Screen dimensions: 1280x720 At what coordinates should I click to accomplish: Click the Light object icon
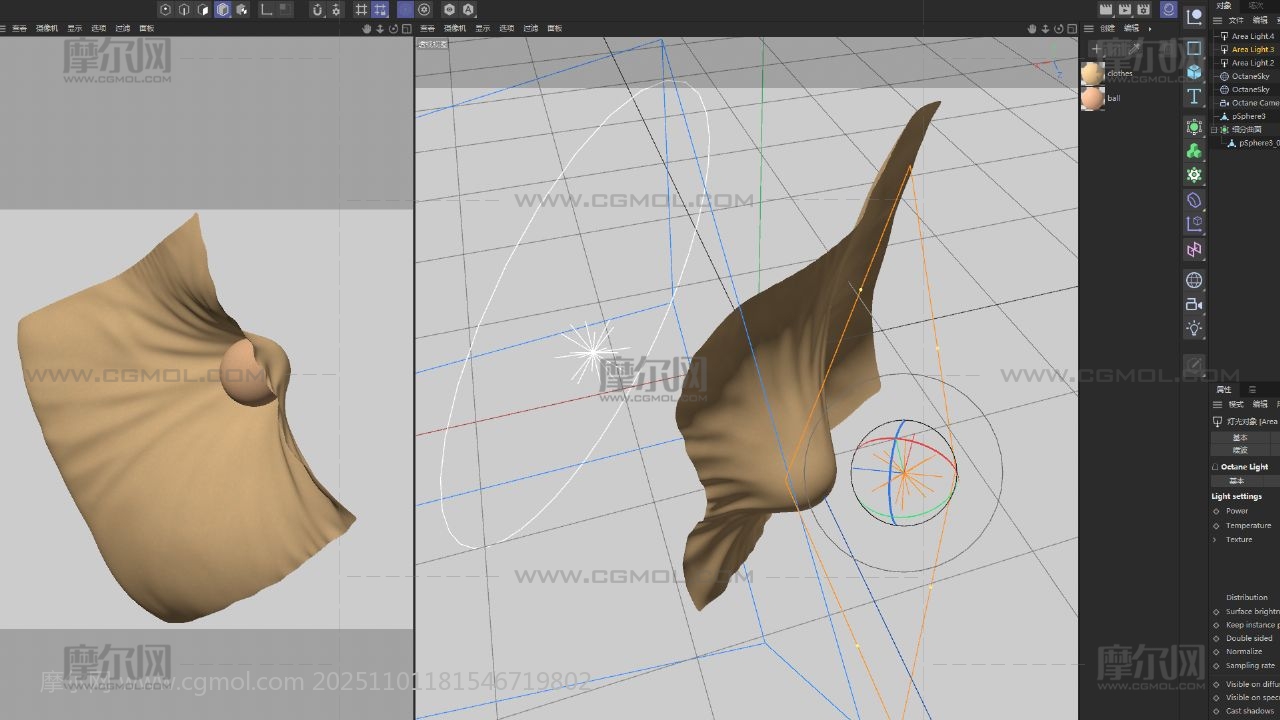coord(1194,329)
